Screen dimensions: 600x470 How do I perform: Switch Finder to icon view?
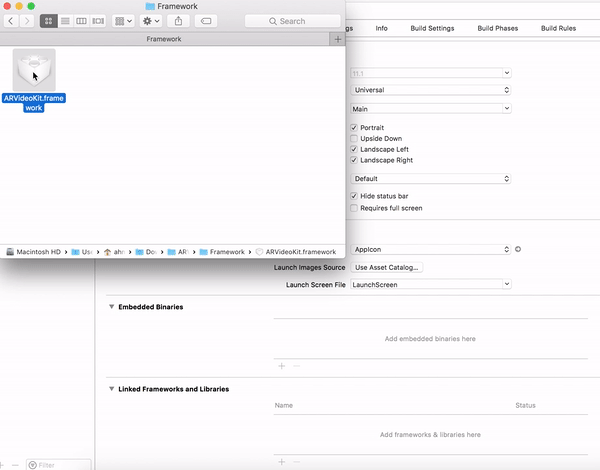[49, 21]
